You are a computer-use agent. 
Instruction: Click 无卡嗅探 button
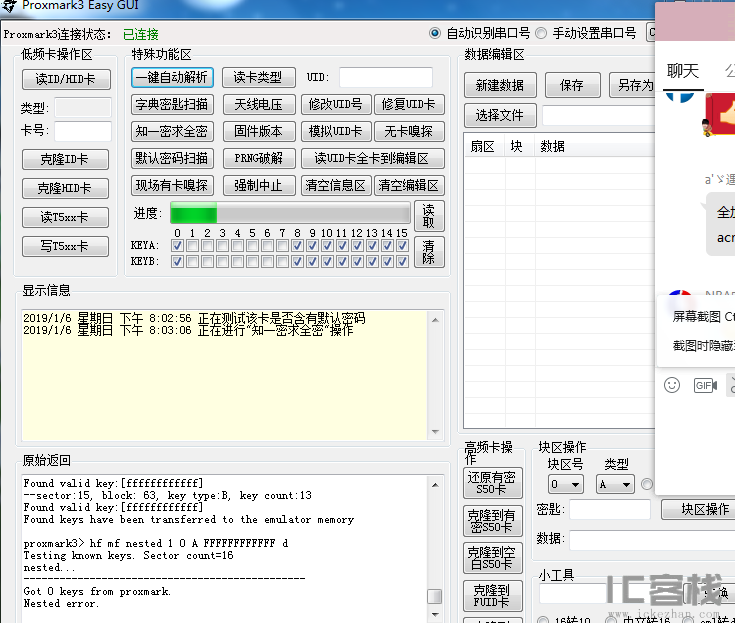tap(409, 131)
